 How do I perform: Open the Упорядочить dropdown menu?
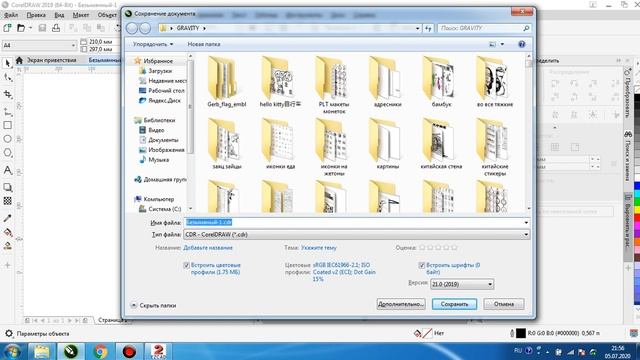[x=153, y=44]
